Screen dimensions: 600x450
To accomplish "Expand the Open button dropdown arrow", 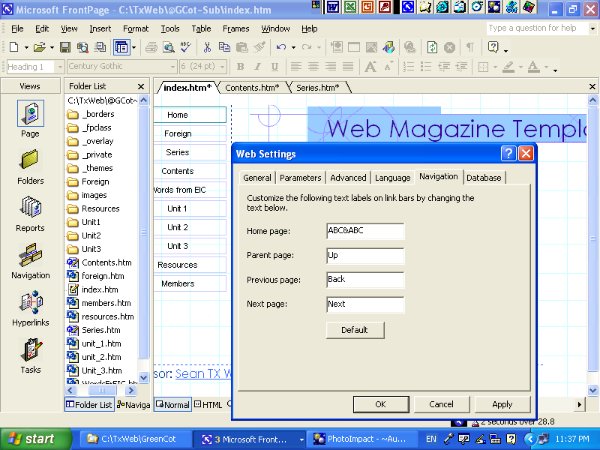I will point(52,47).
